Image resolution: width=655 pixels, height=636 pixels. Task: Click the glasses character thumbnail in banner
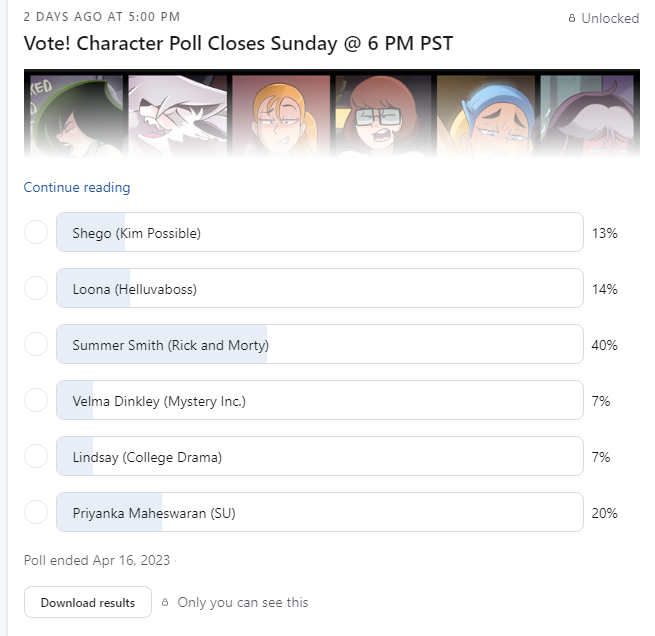point(383,115)
